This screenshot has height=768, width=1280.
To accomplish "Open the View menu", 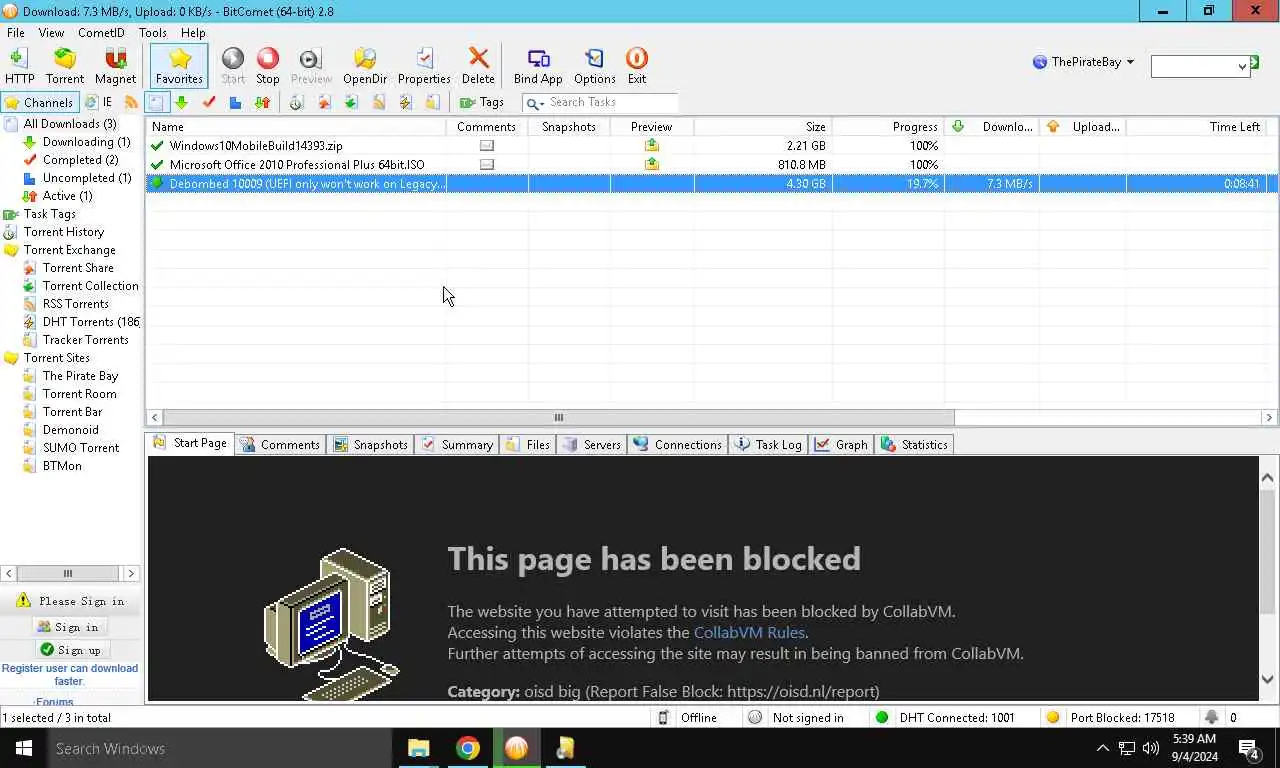I will point(51,33).
